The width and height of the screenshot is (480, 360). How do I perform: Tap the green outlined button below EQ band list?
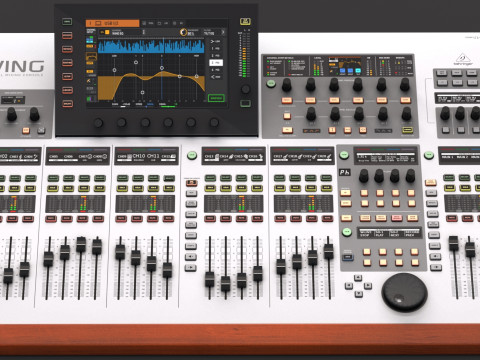tap(216, 98)
